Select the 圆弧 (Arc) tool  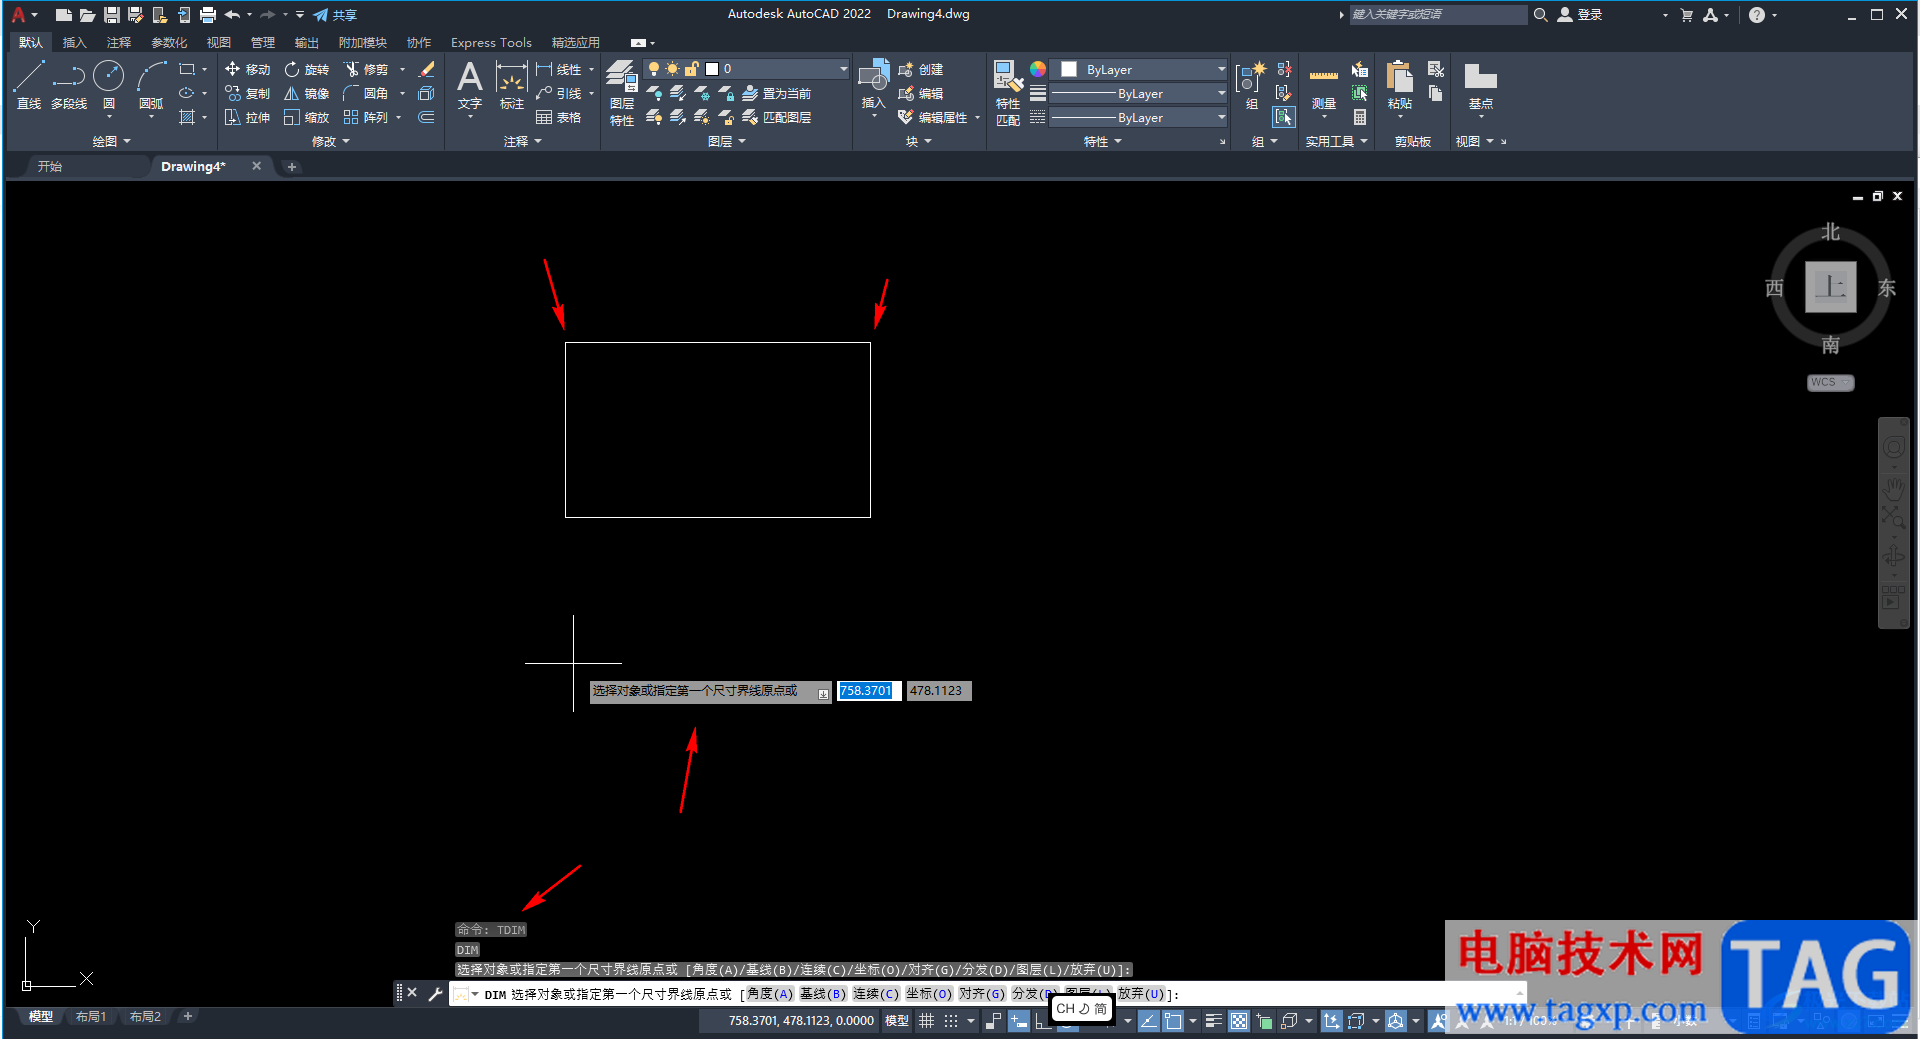click(151, 85)
